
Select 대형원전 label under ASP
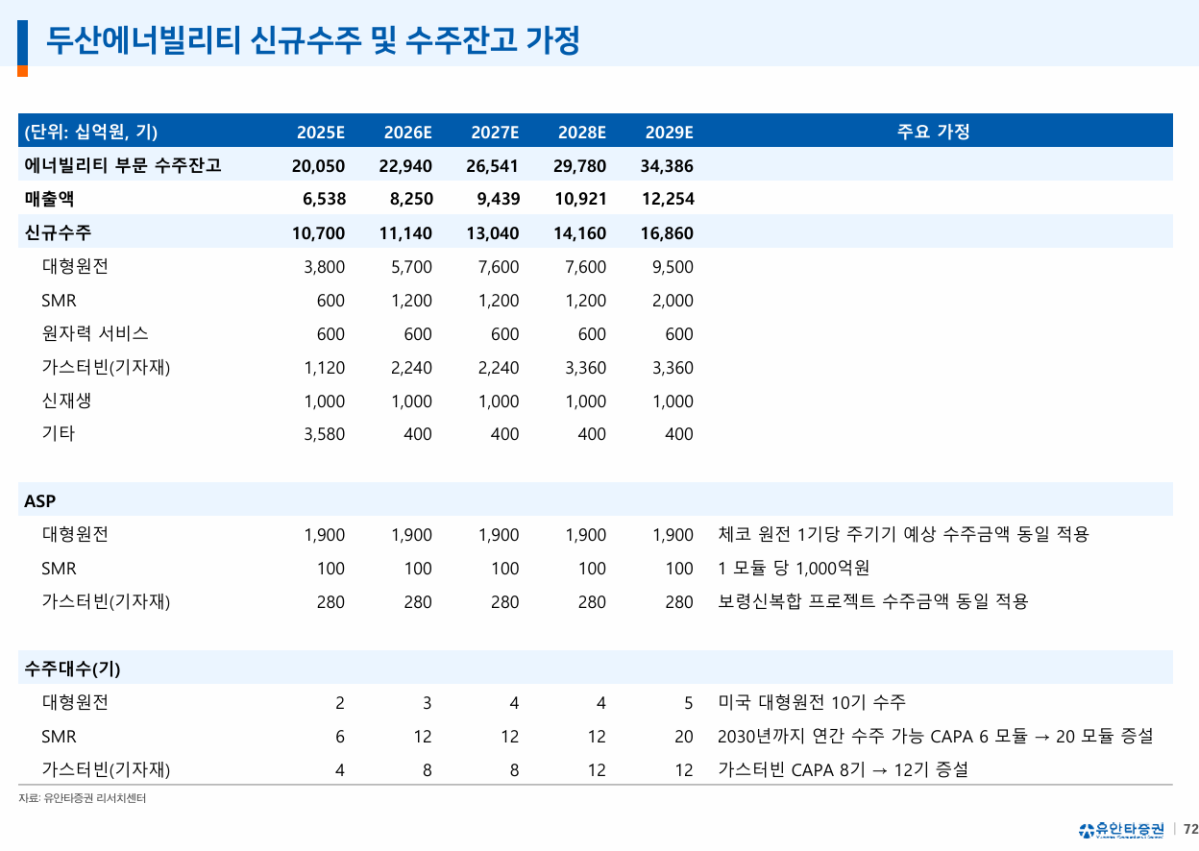click(75, 534)
